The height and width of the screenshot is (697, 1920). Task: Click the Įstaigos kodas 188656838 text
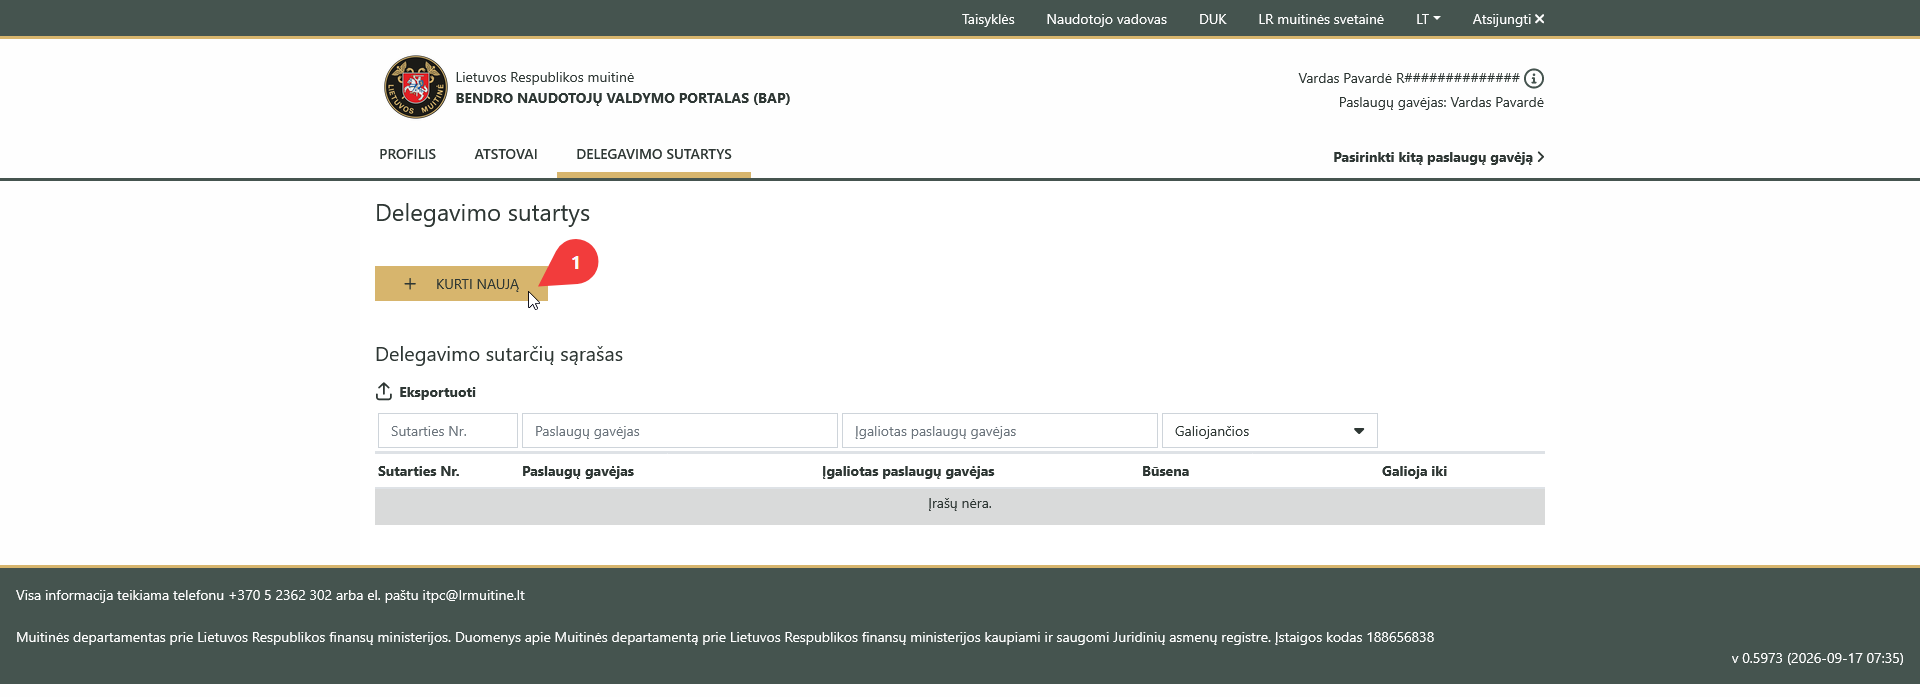coord(1354,637)
